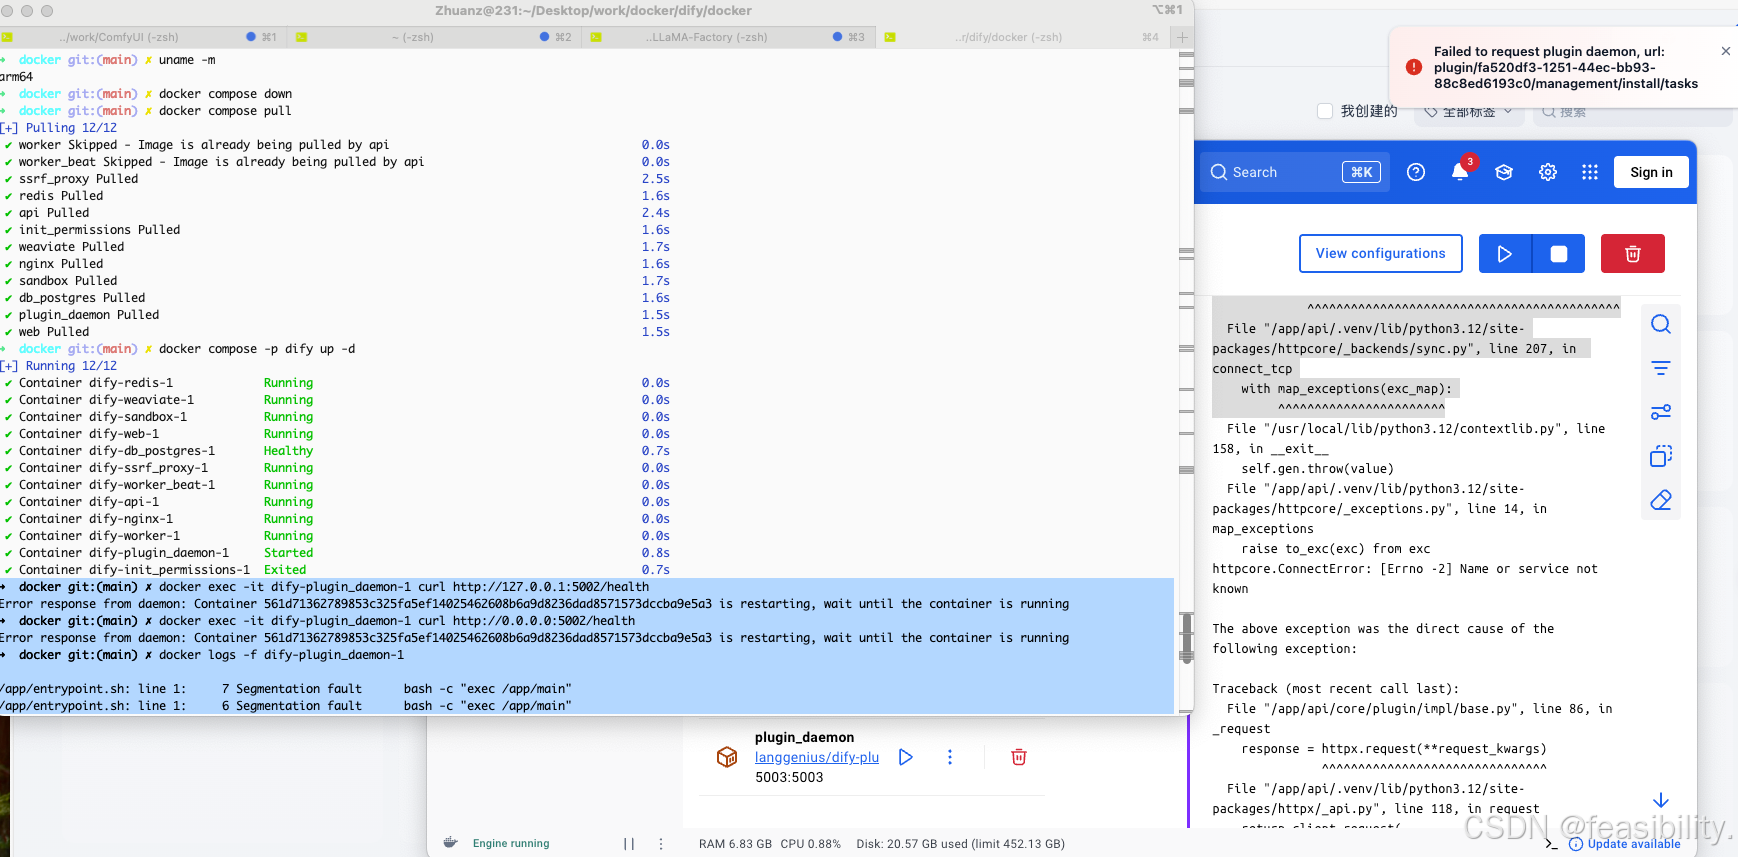This screenshot has width=1738, height=857.
Task: Search logs with the magnifier icon
Action: (1661, 324)
